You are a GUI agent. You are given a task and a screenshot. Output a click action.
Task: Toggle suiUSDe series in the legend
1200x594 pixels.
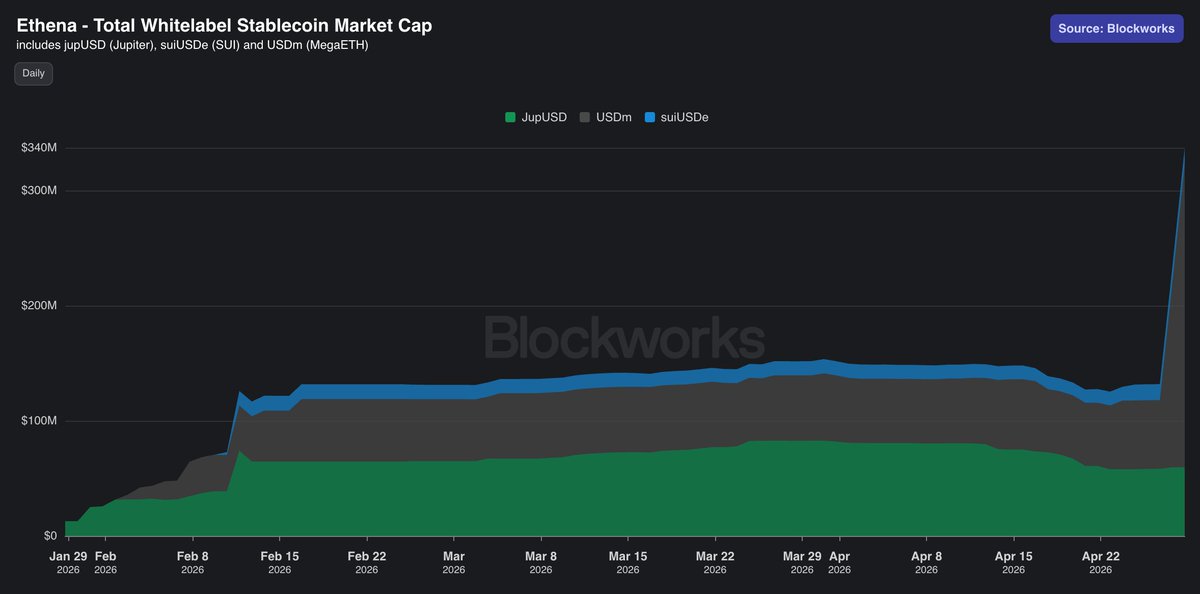click(x=676, y=117)
